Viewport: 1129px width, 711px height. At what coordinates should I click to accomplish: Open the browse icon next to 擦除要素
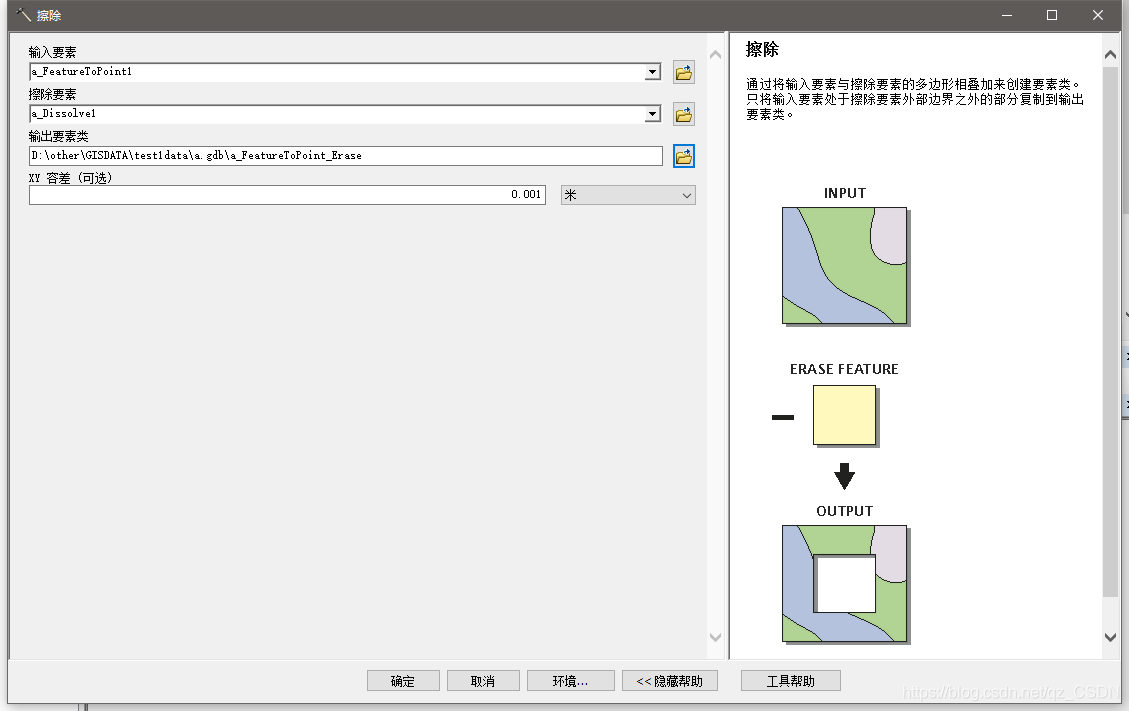684,113
